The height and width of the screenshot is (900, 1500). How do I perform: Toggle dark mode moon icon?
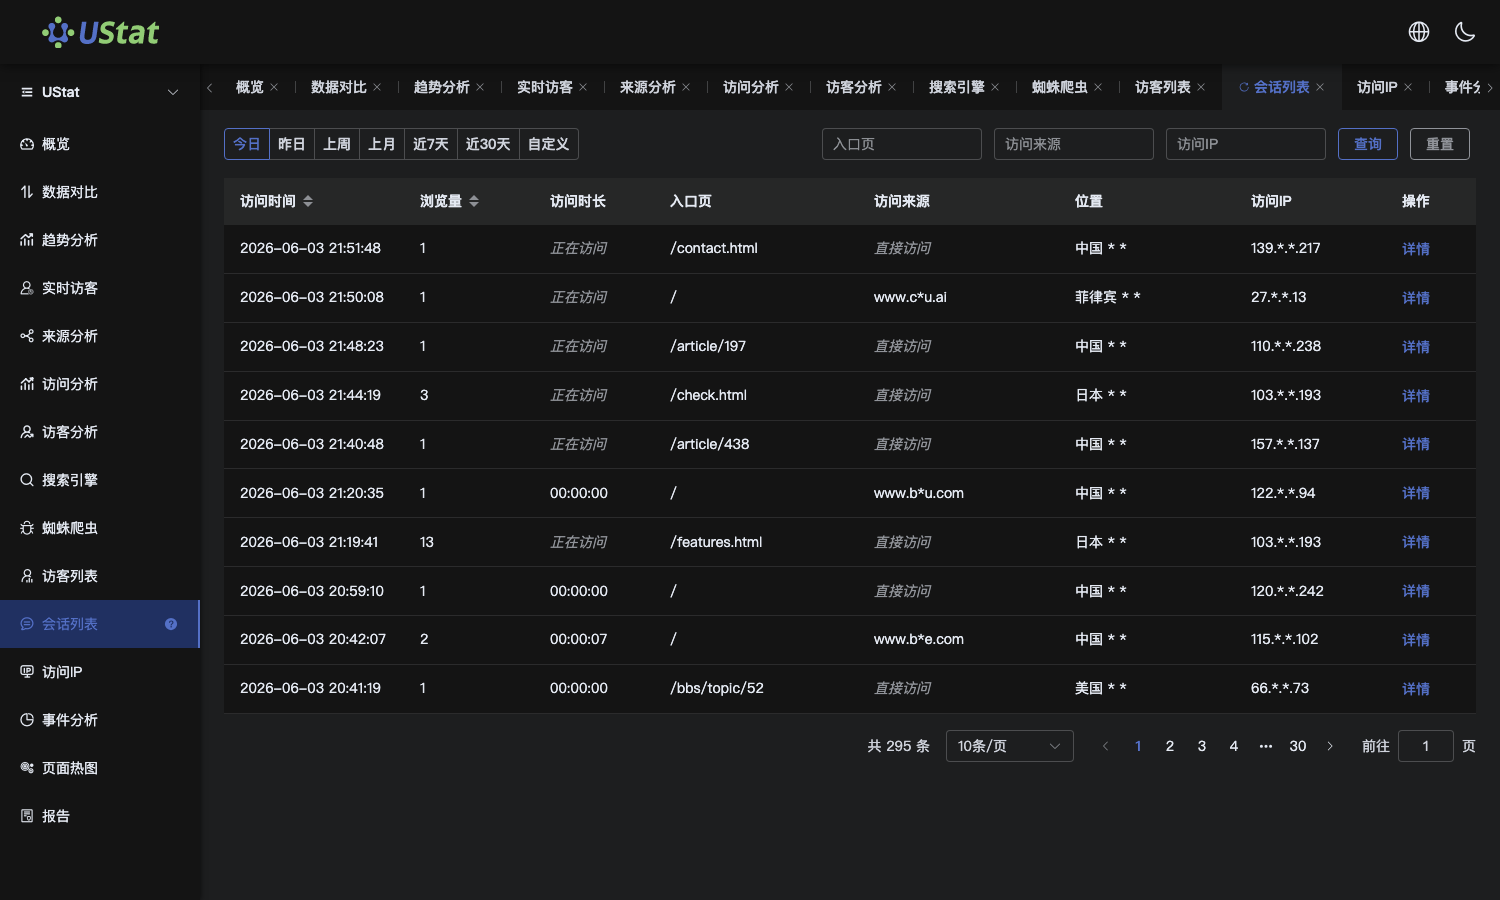1465,32
